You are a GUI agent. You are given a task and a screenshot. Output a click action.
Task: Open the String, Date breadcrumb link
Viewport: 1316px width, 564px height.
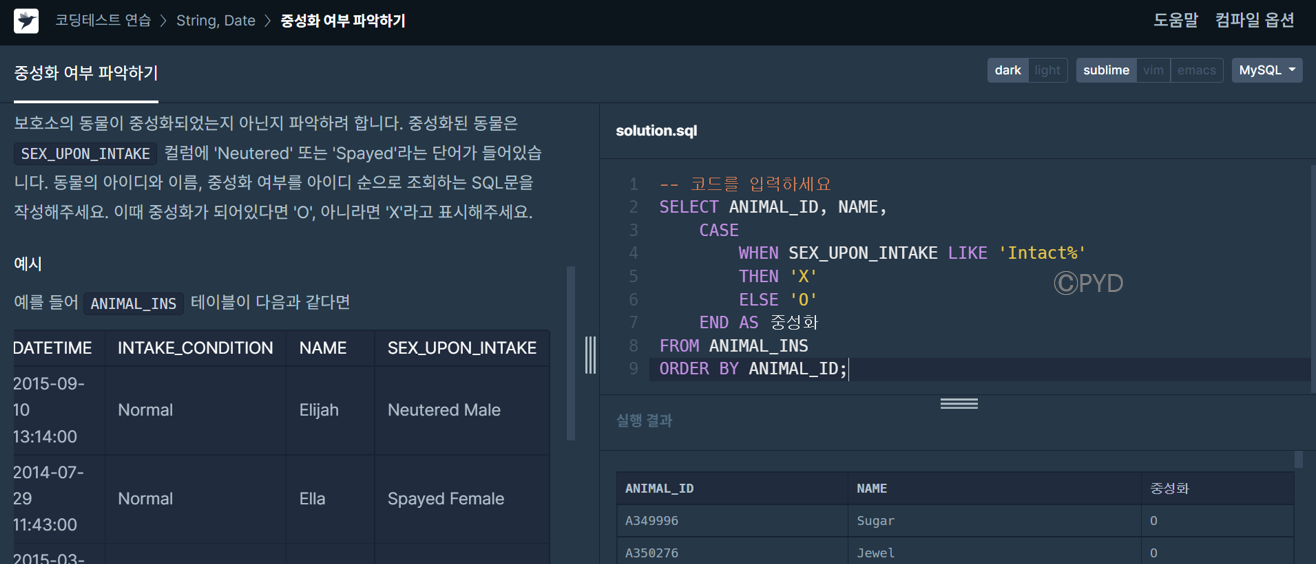[216, 20]
